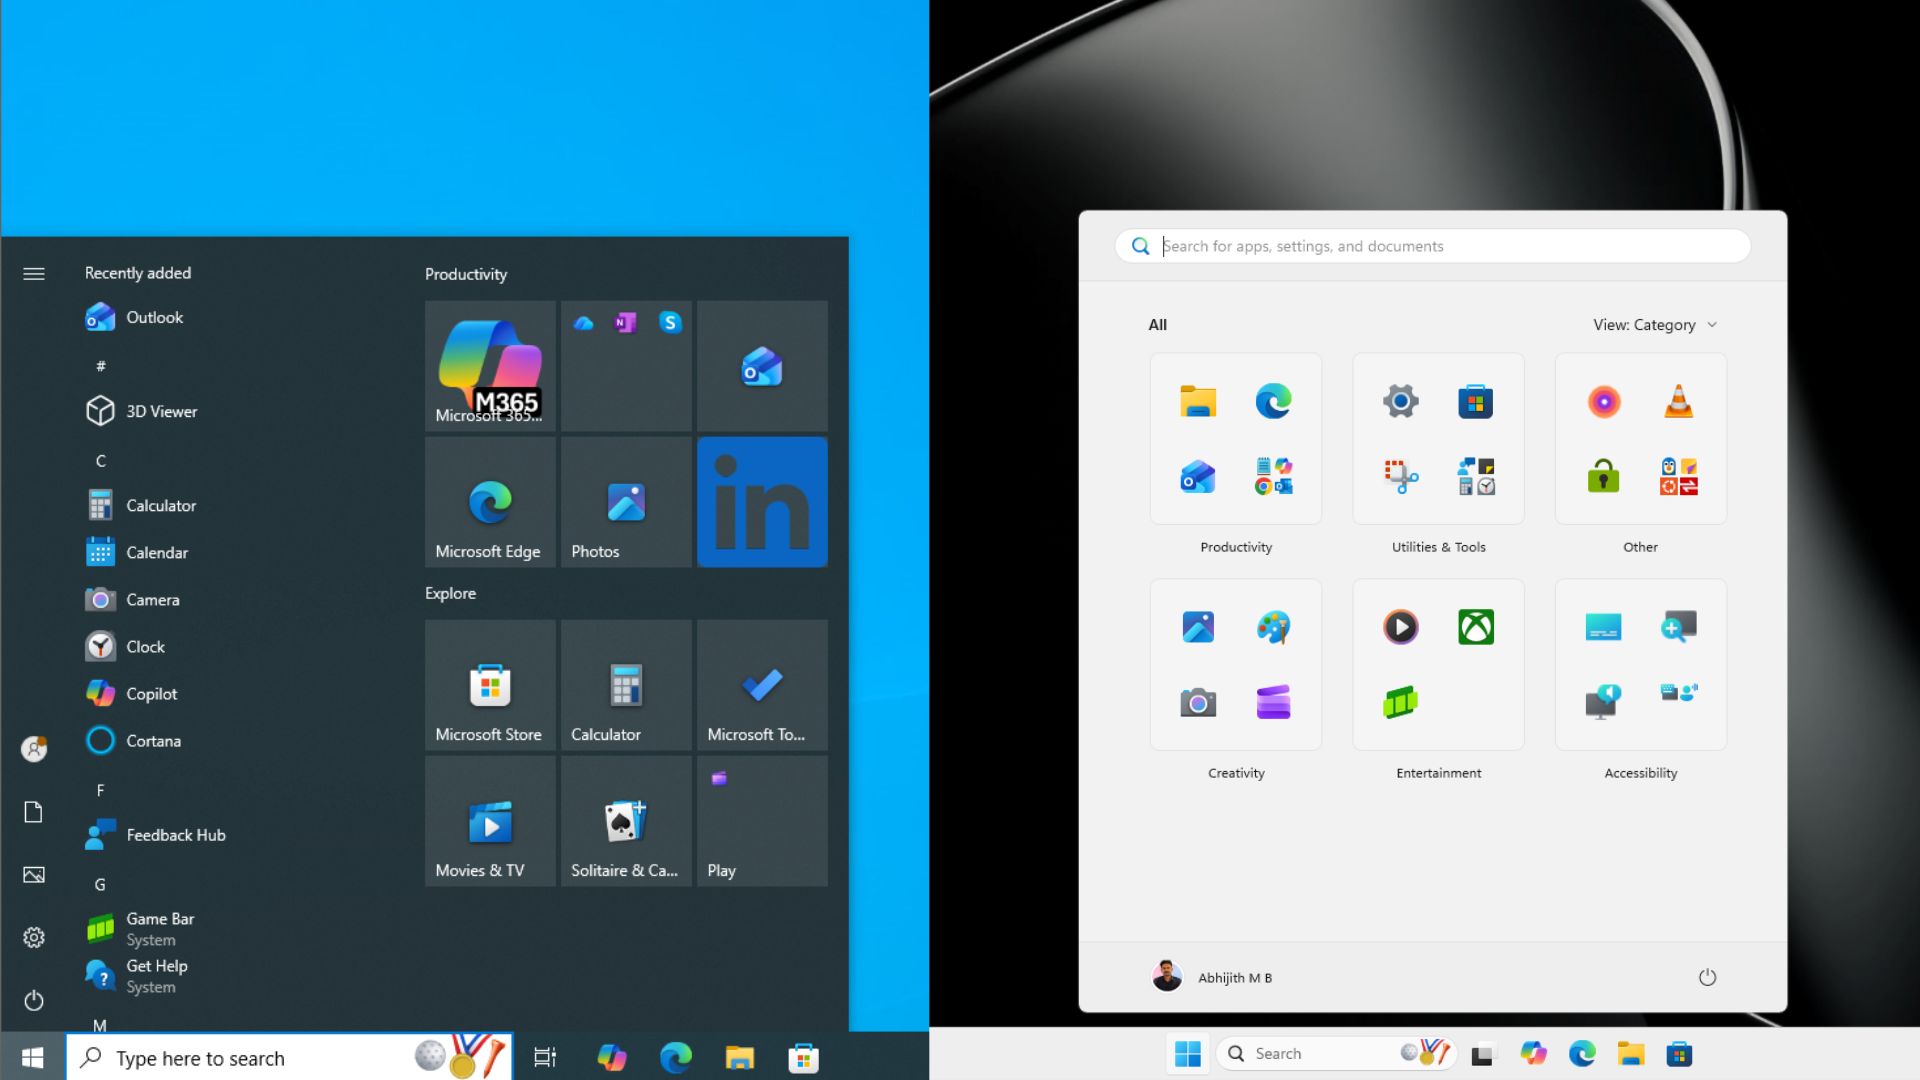Jump to the letter C section header

tap(100, 460)
